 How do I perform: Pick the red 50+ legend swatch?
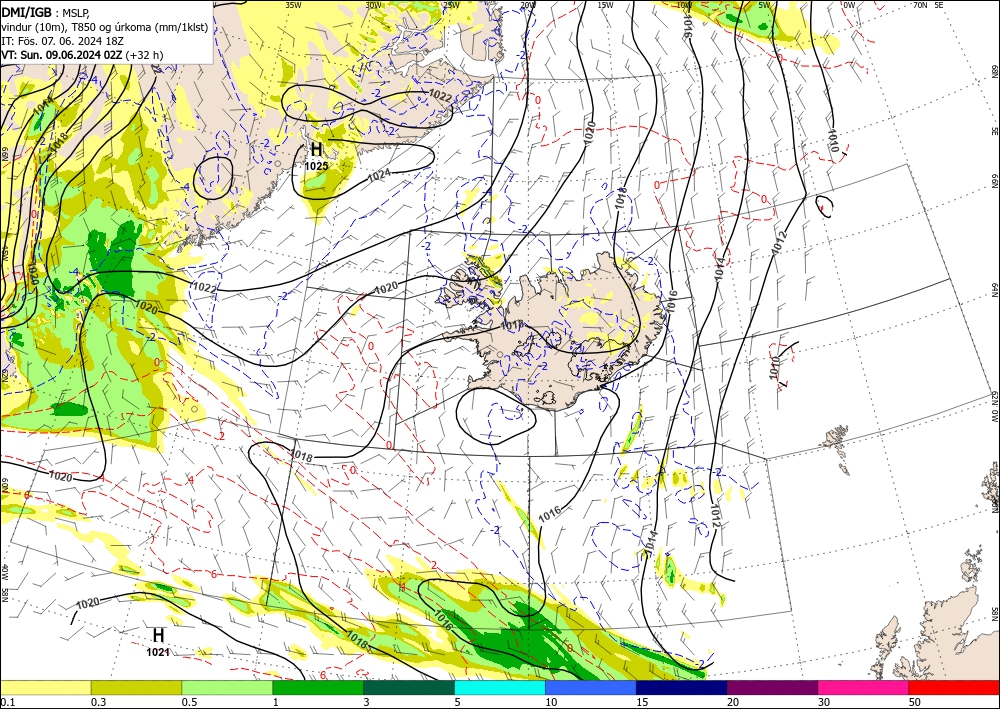point(954,687)
